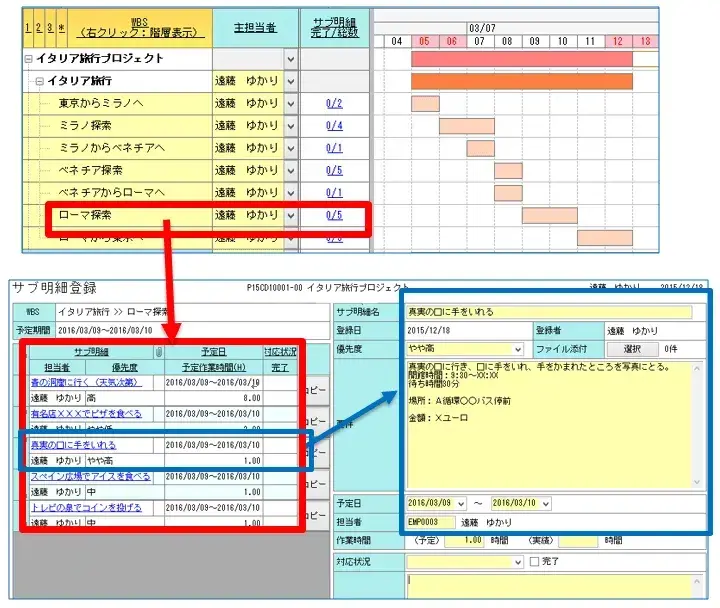Click hierarchy level 1 button in WBS header

[27, 28]
